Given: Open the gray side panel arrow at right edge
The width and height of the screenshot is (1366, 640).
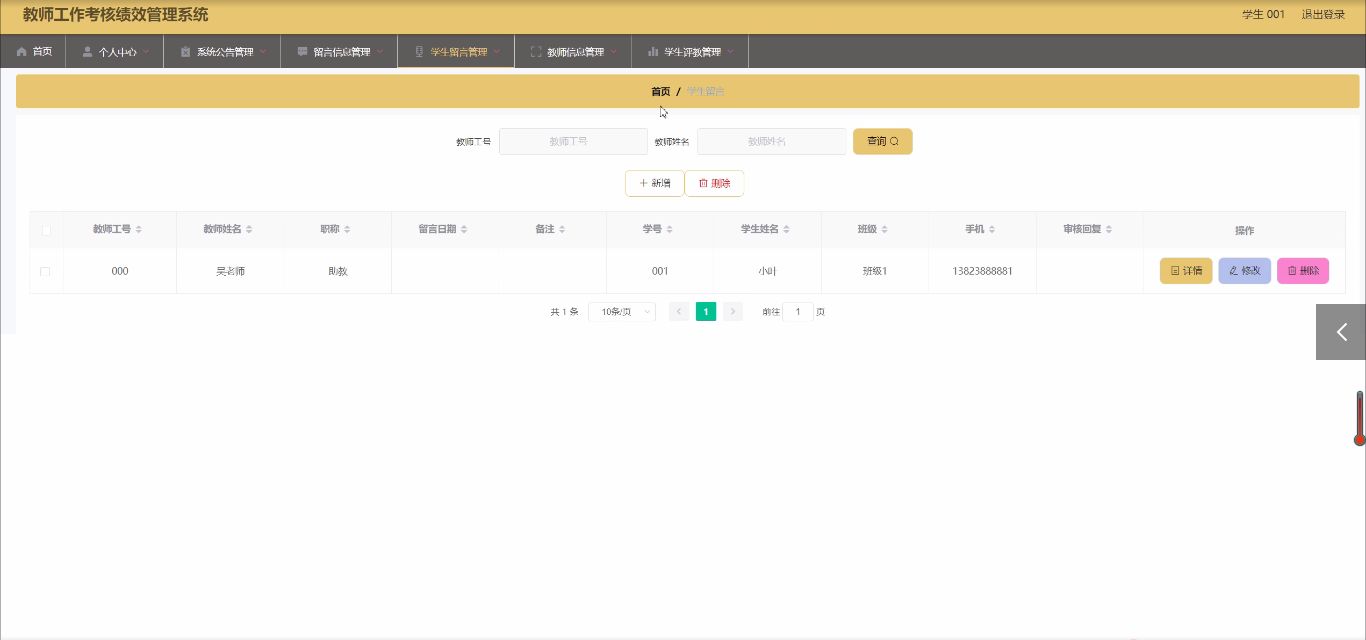Looking at the screenshot, I should pyautogui.click(x=1341, y=332).
